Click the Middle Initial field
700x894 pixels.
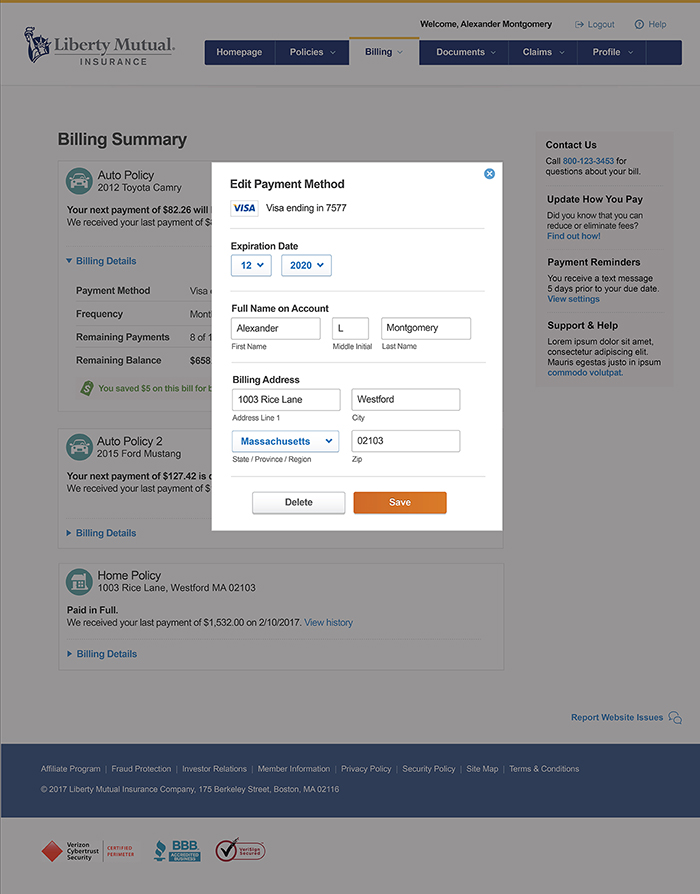[351, 328]
